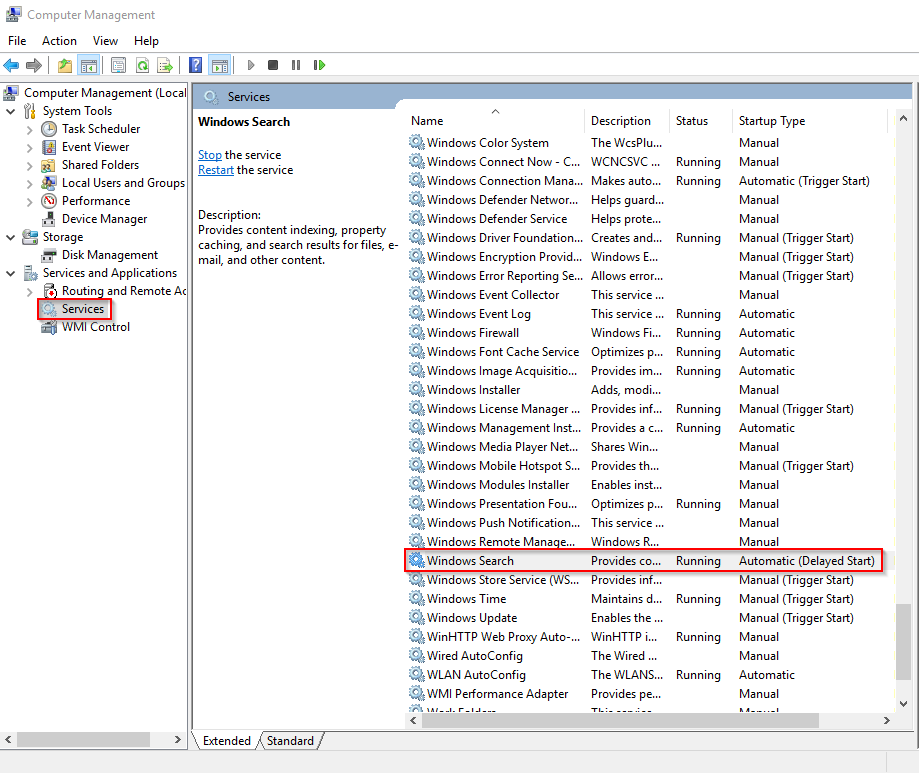Select Local Users and Groups in tree
The width and height of the screenshot is (919, 773).
click(123, 183)
